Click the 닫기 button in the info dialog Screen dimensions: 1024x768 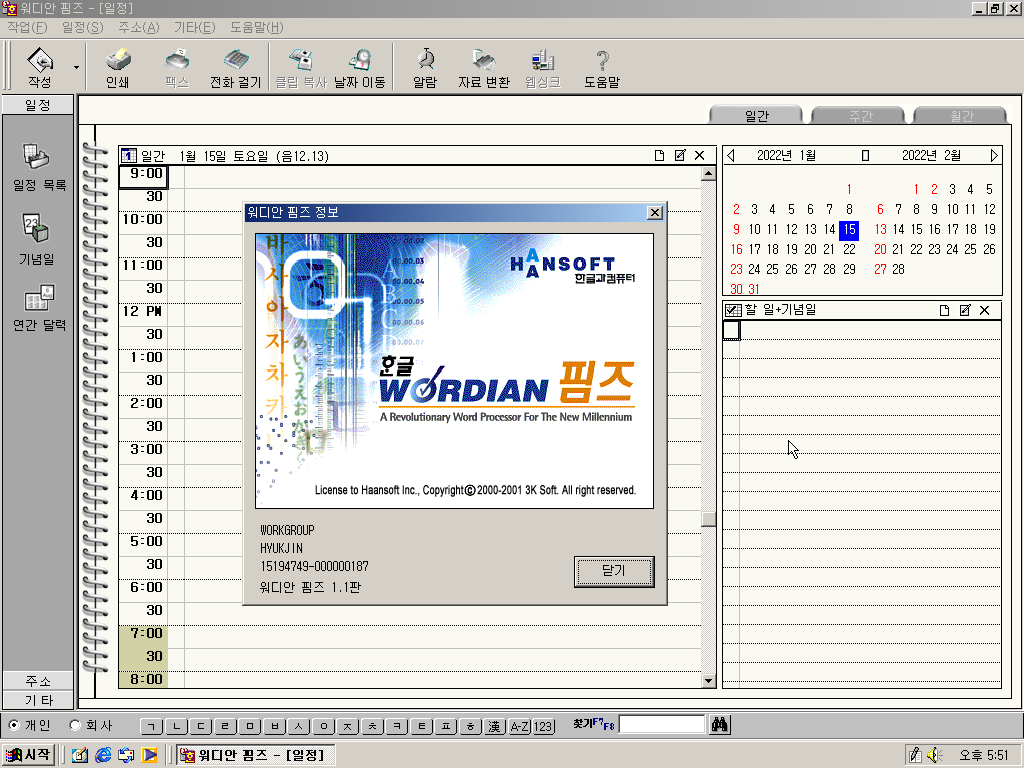point(614,571)
